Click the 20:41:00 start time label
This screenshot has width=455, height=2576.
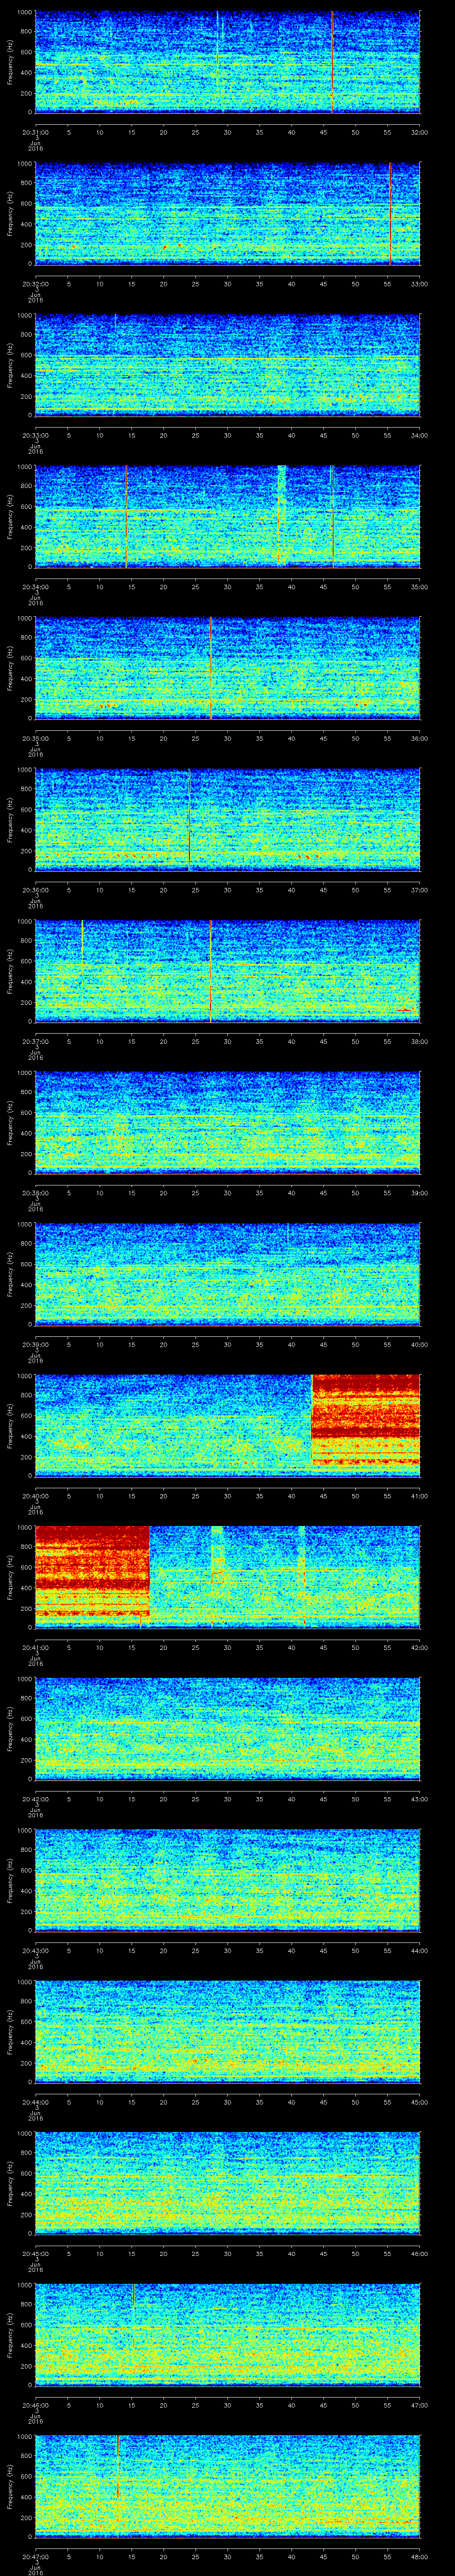pos(36,1647)
